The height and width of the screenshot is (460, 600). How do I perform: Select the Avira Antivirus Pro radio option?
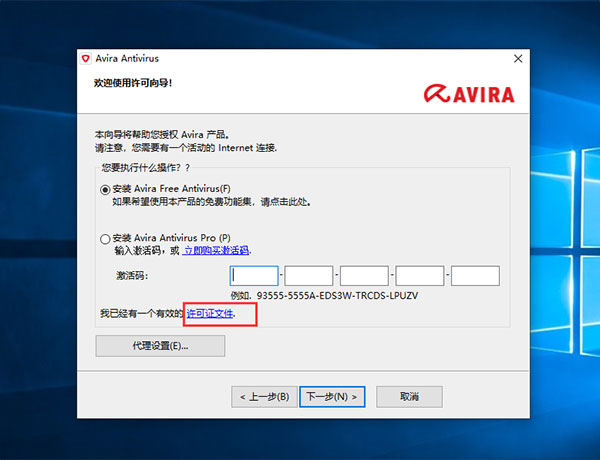[105, 239]
